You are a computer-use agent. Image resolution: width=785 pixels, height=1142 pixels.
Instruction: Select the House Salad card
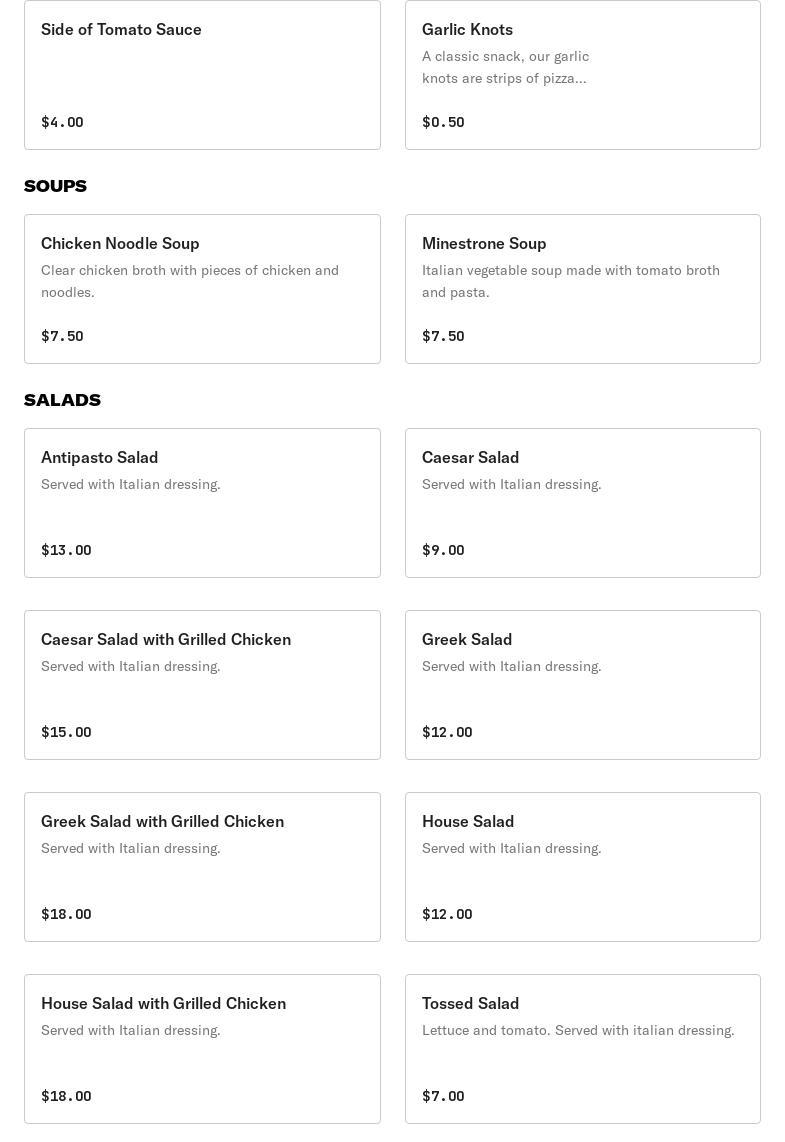point(582,867)
